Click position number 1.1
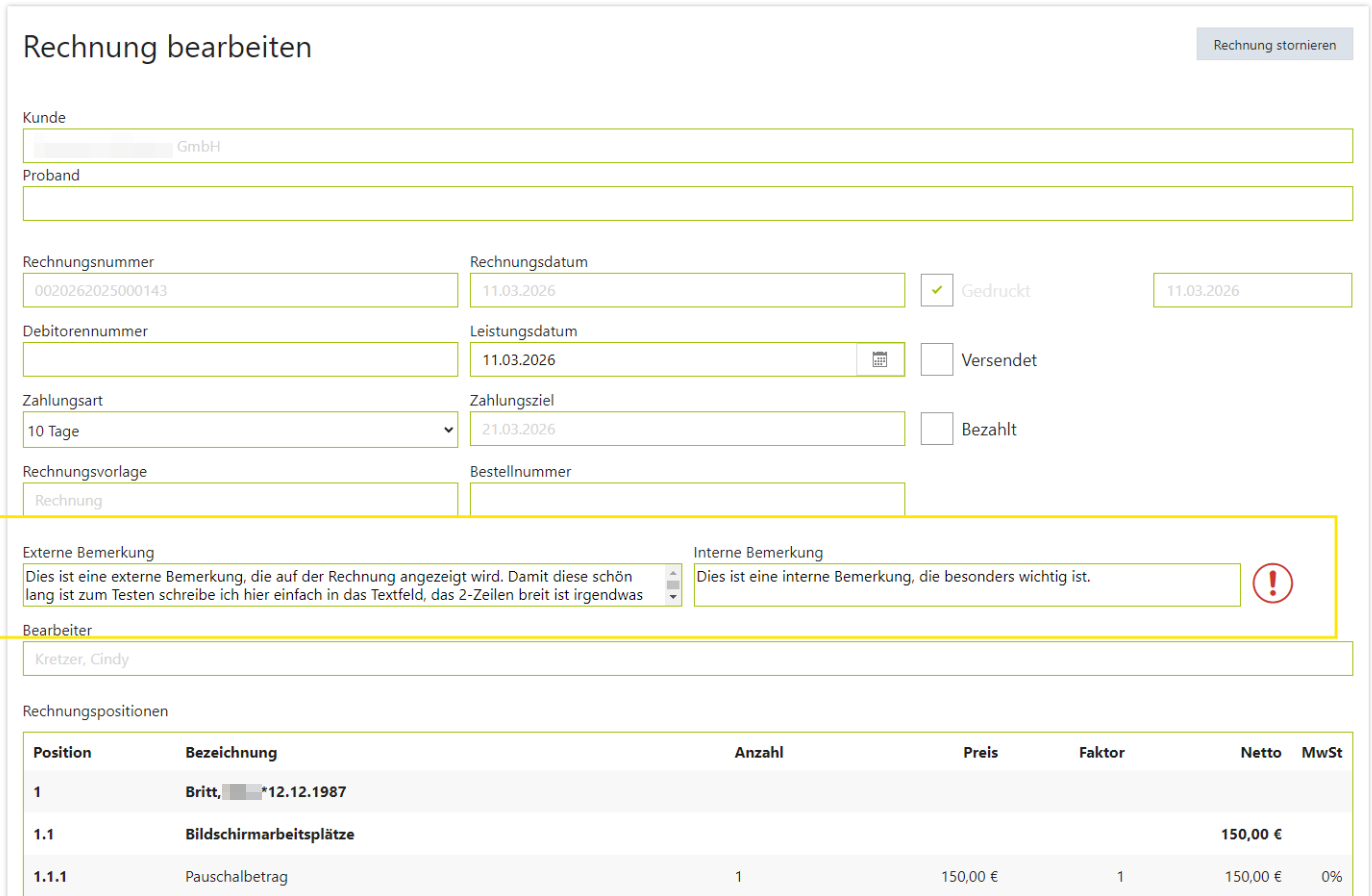The height and width of the screenshot is (896, 1372). click(43, 834)
